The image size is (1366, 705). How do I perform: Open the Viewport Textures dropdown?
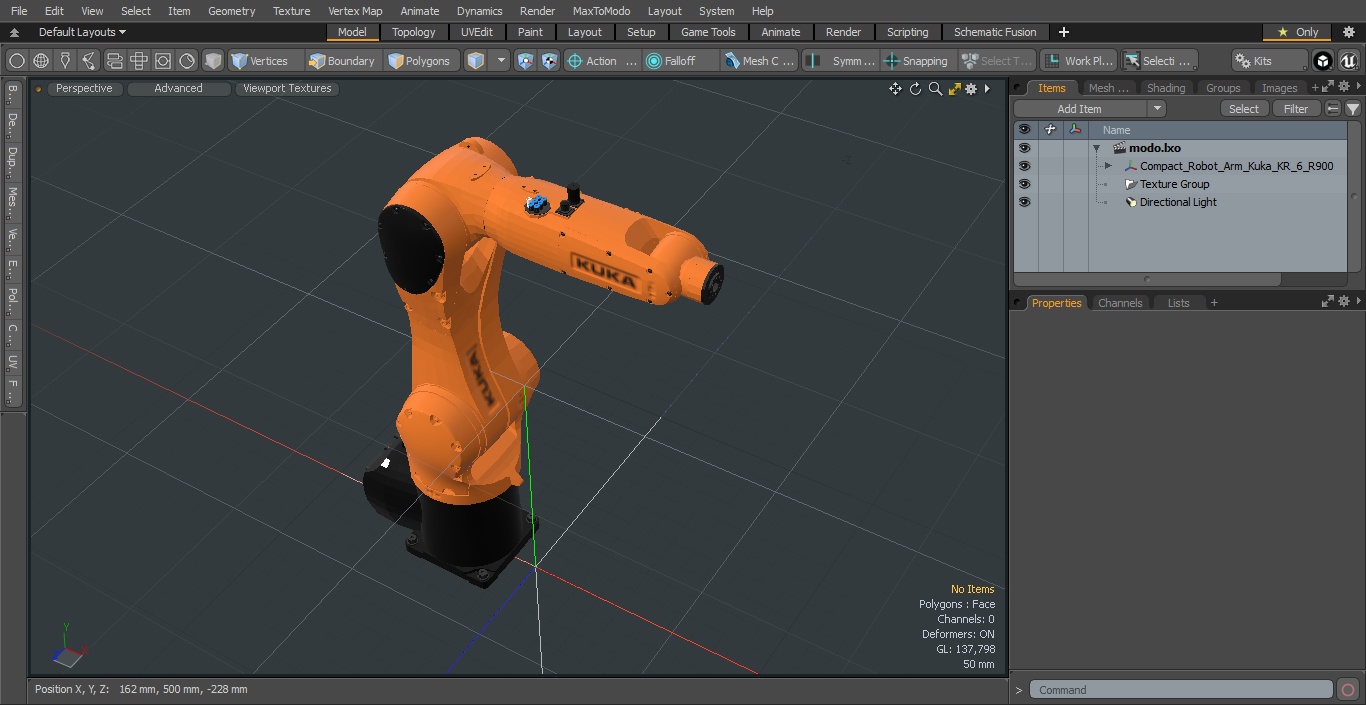point(287,88)
